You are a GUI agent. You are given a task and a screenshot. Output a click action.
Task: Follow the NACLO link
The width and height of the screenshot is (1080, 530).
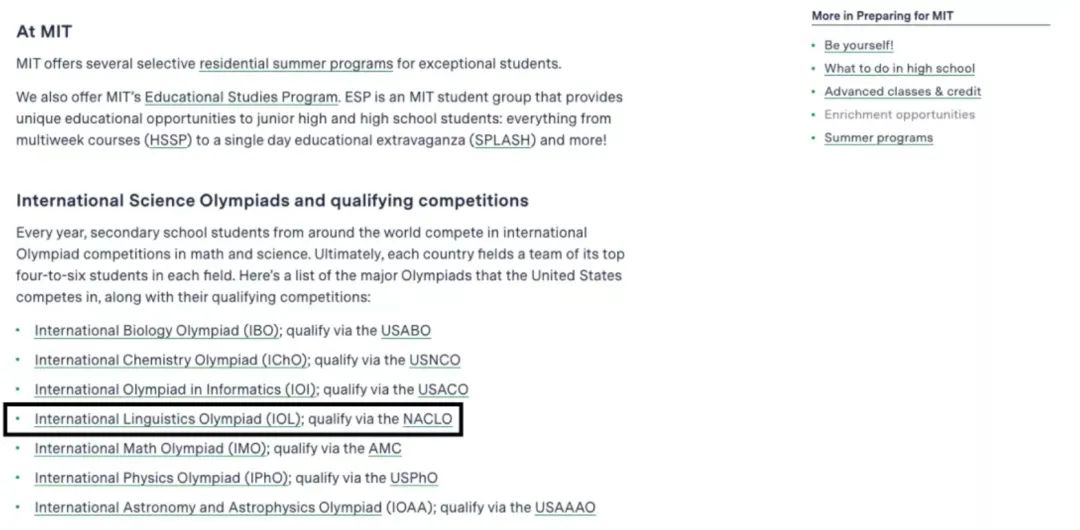pyautogui.click(x=428, y=419)
